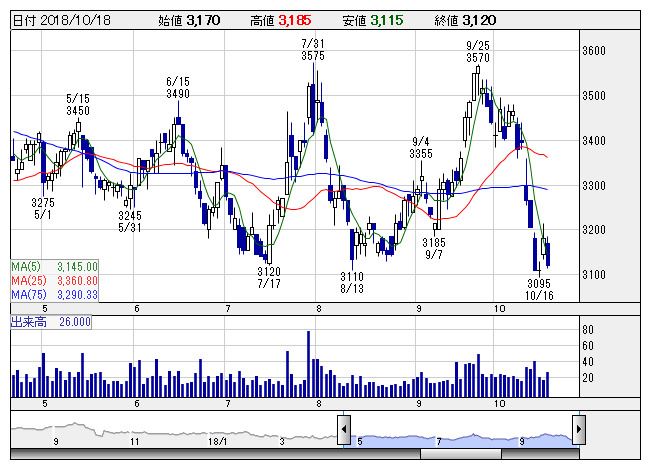Click the left range handle of the navigator
Image resolution: width=652 pixels, height=469 pixels.
pyautogui.click(x=343, y=432)
